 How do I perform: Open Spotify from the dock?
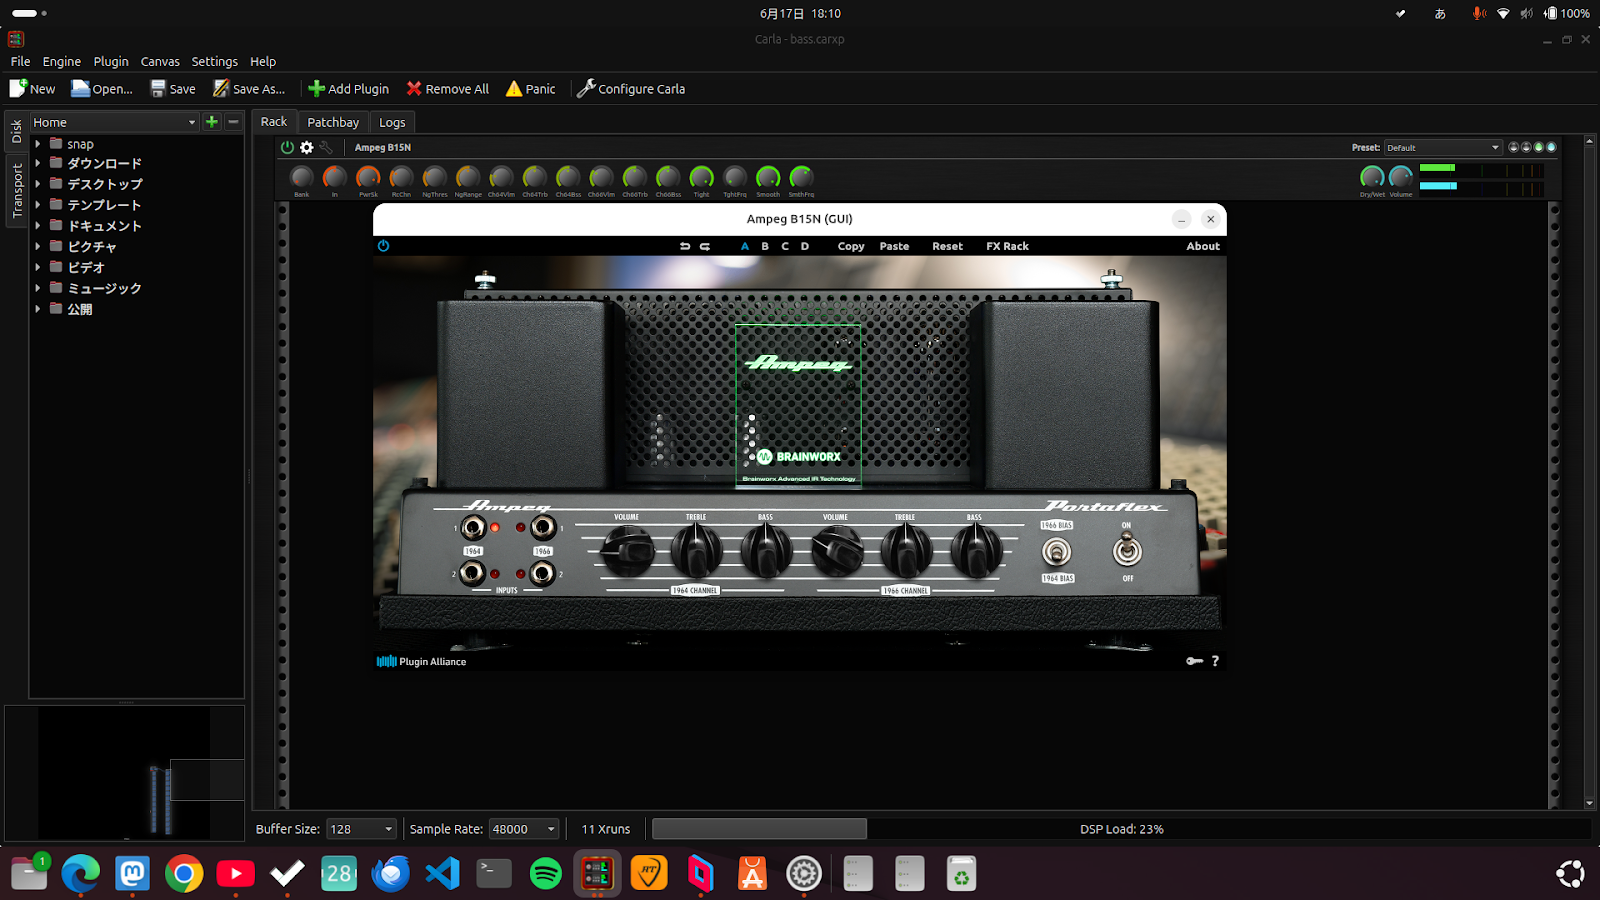(x=545, y=873)
